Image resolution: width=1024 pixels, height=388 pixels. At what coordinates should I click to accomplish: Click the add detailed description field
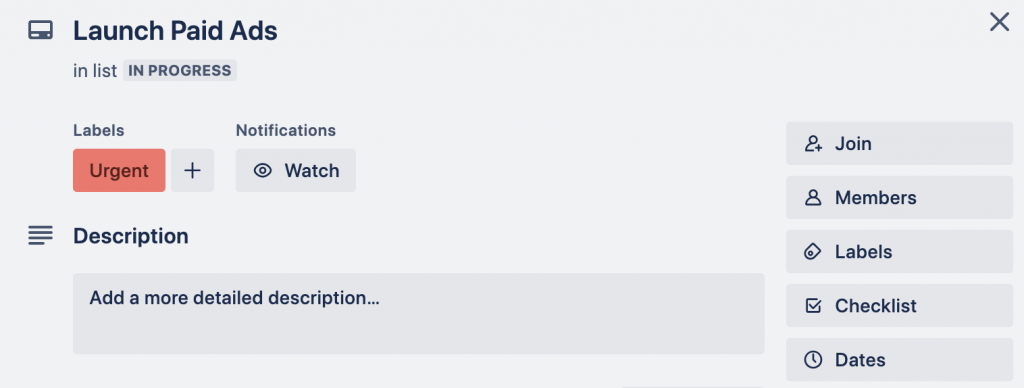pyautogui.click(x=419, y=314)
